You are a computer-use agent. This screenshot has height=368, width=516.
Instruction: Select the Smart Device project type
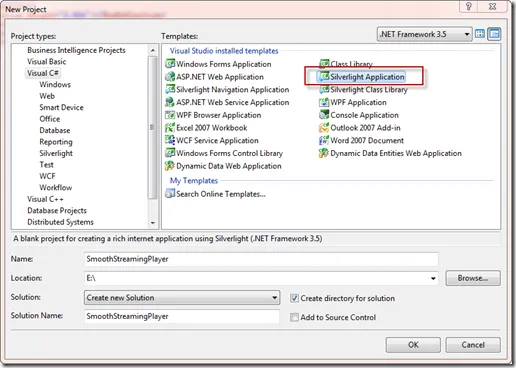coord(61,107)
